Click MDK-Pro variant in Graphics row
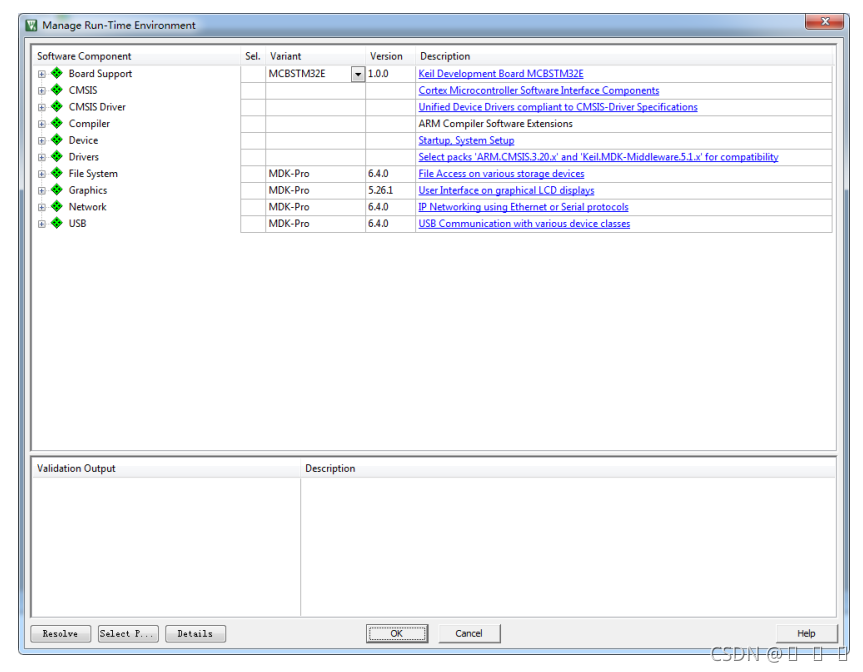The image size is (863, 672). (289, 190)
